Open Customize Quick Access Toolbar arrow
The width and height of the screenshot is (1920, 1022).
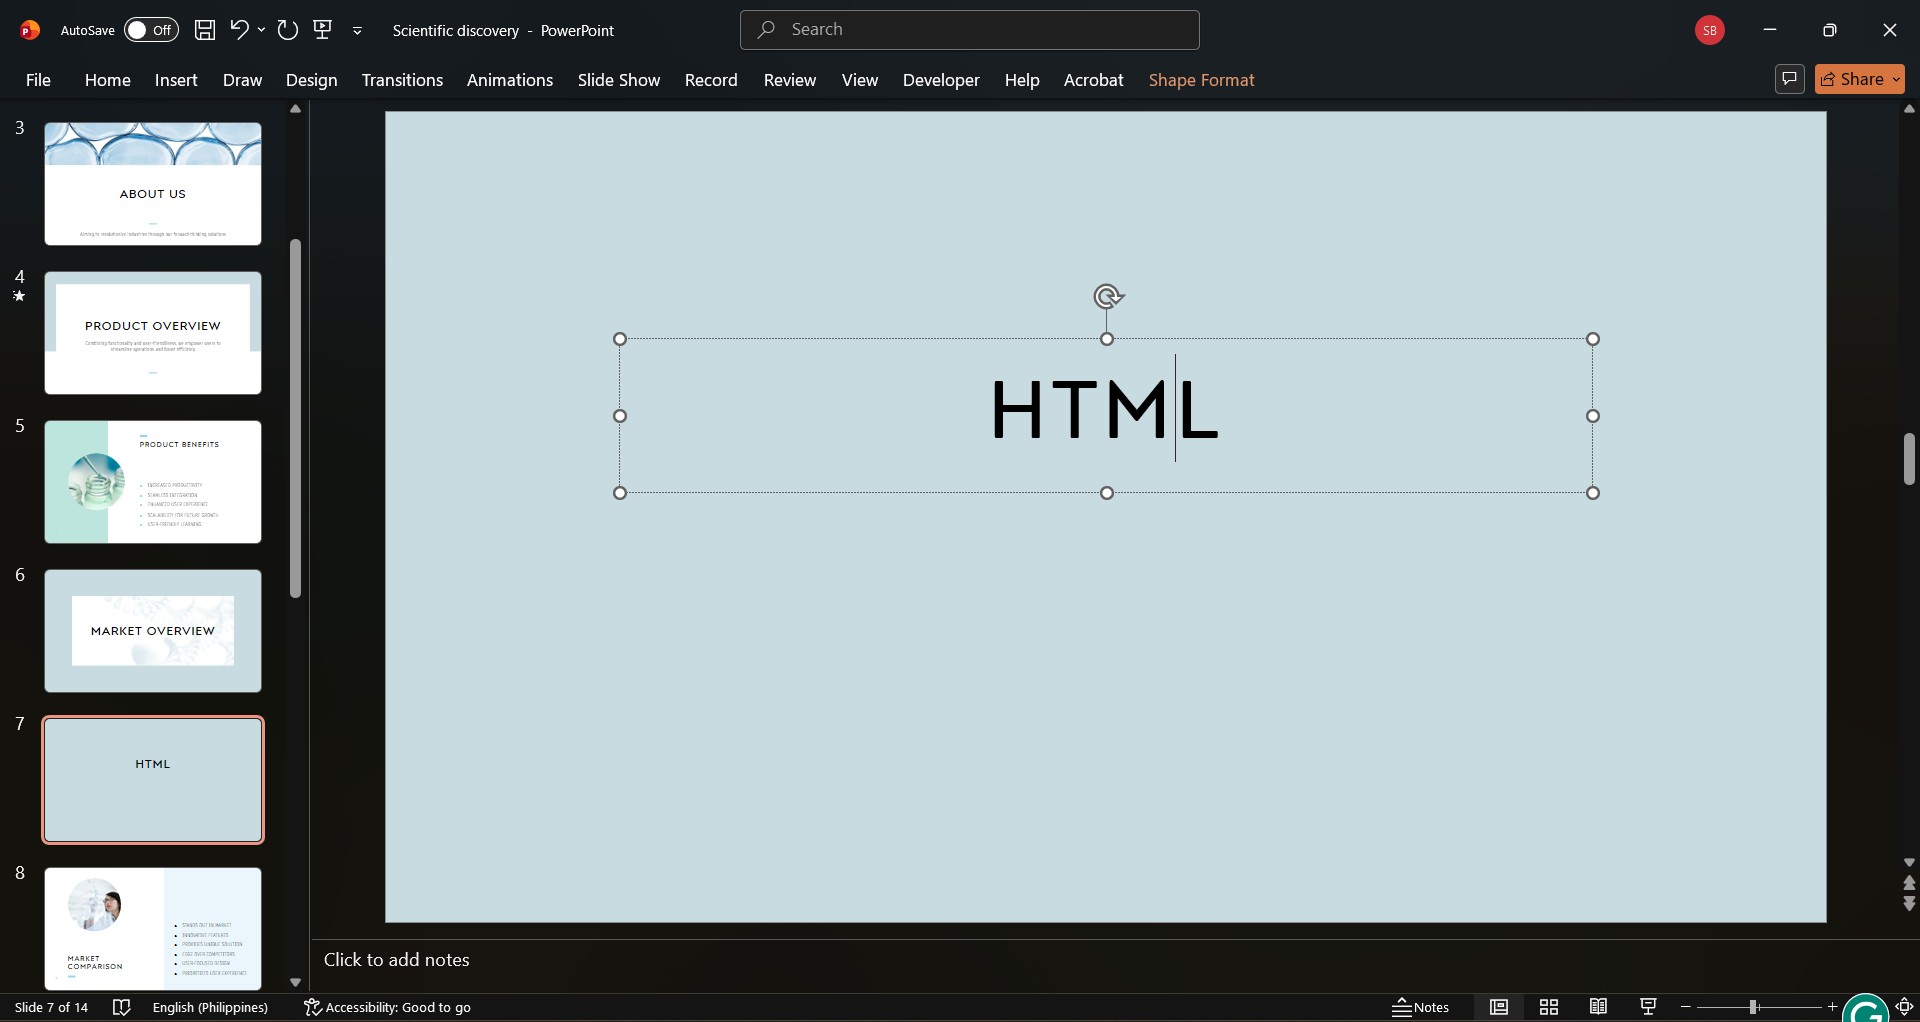point(357,31)
